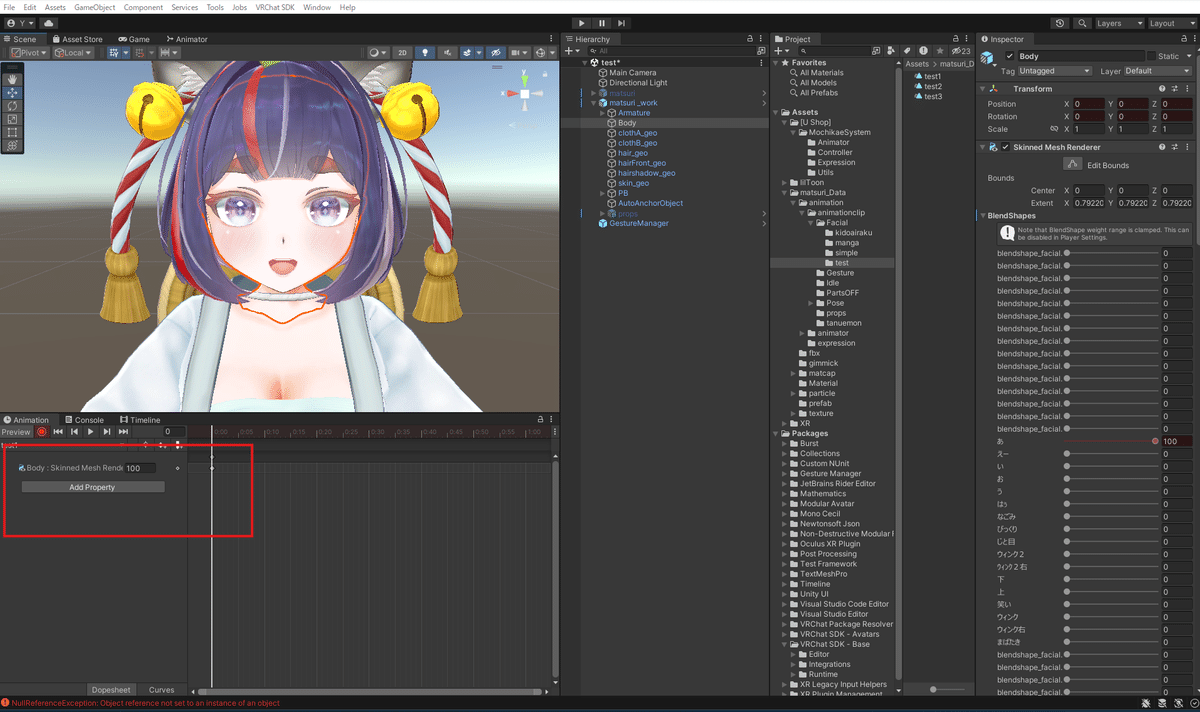1200x712 pixels.
Task: Toggle 2D view mode in Scene
Action: [402, 53]
